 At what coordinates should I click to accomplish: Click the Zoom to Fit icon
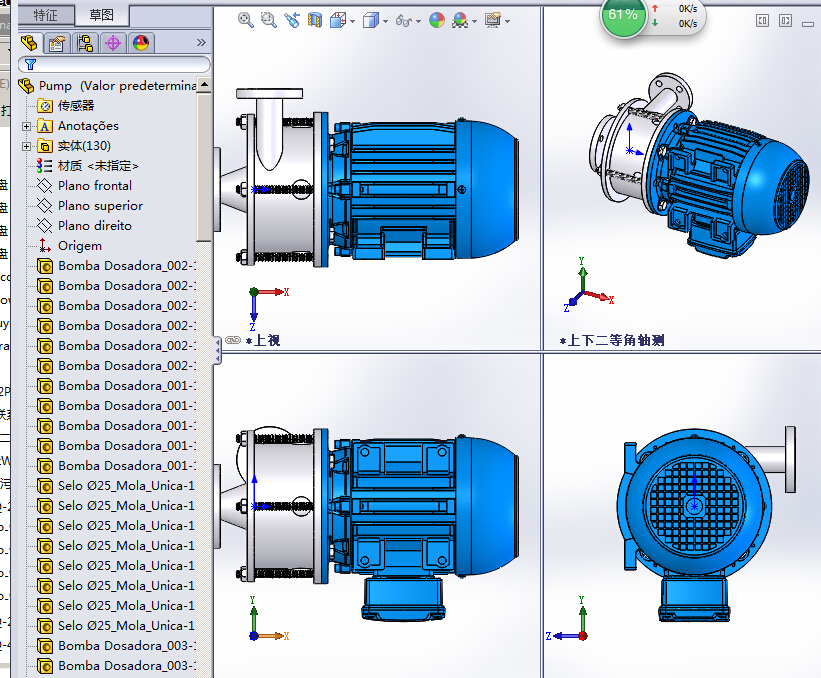tap(246, 20)
